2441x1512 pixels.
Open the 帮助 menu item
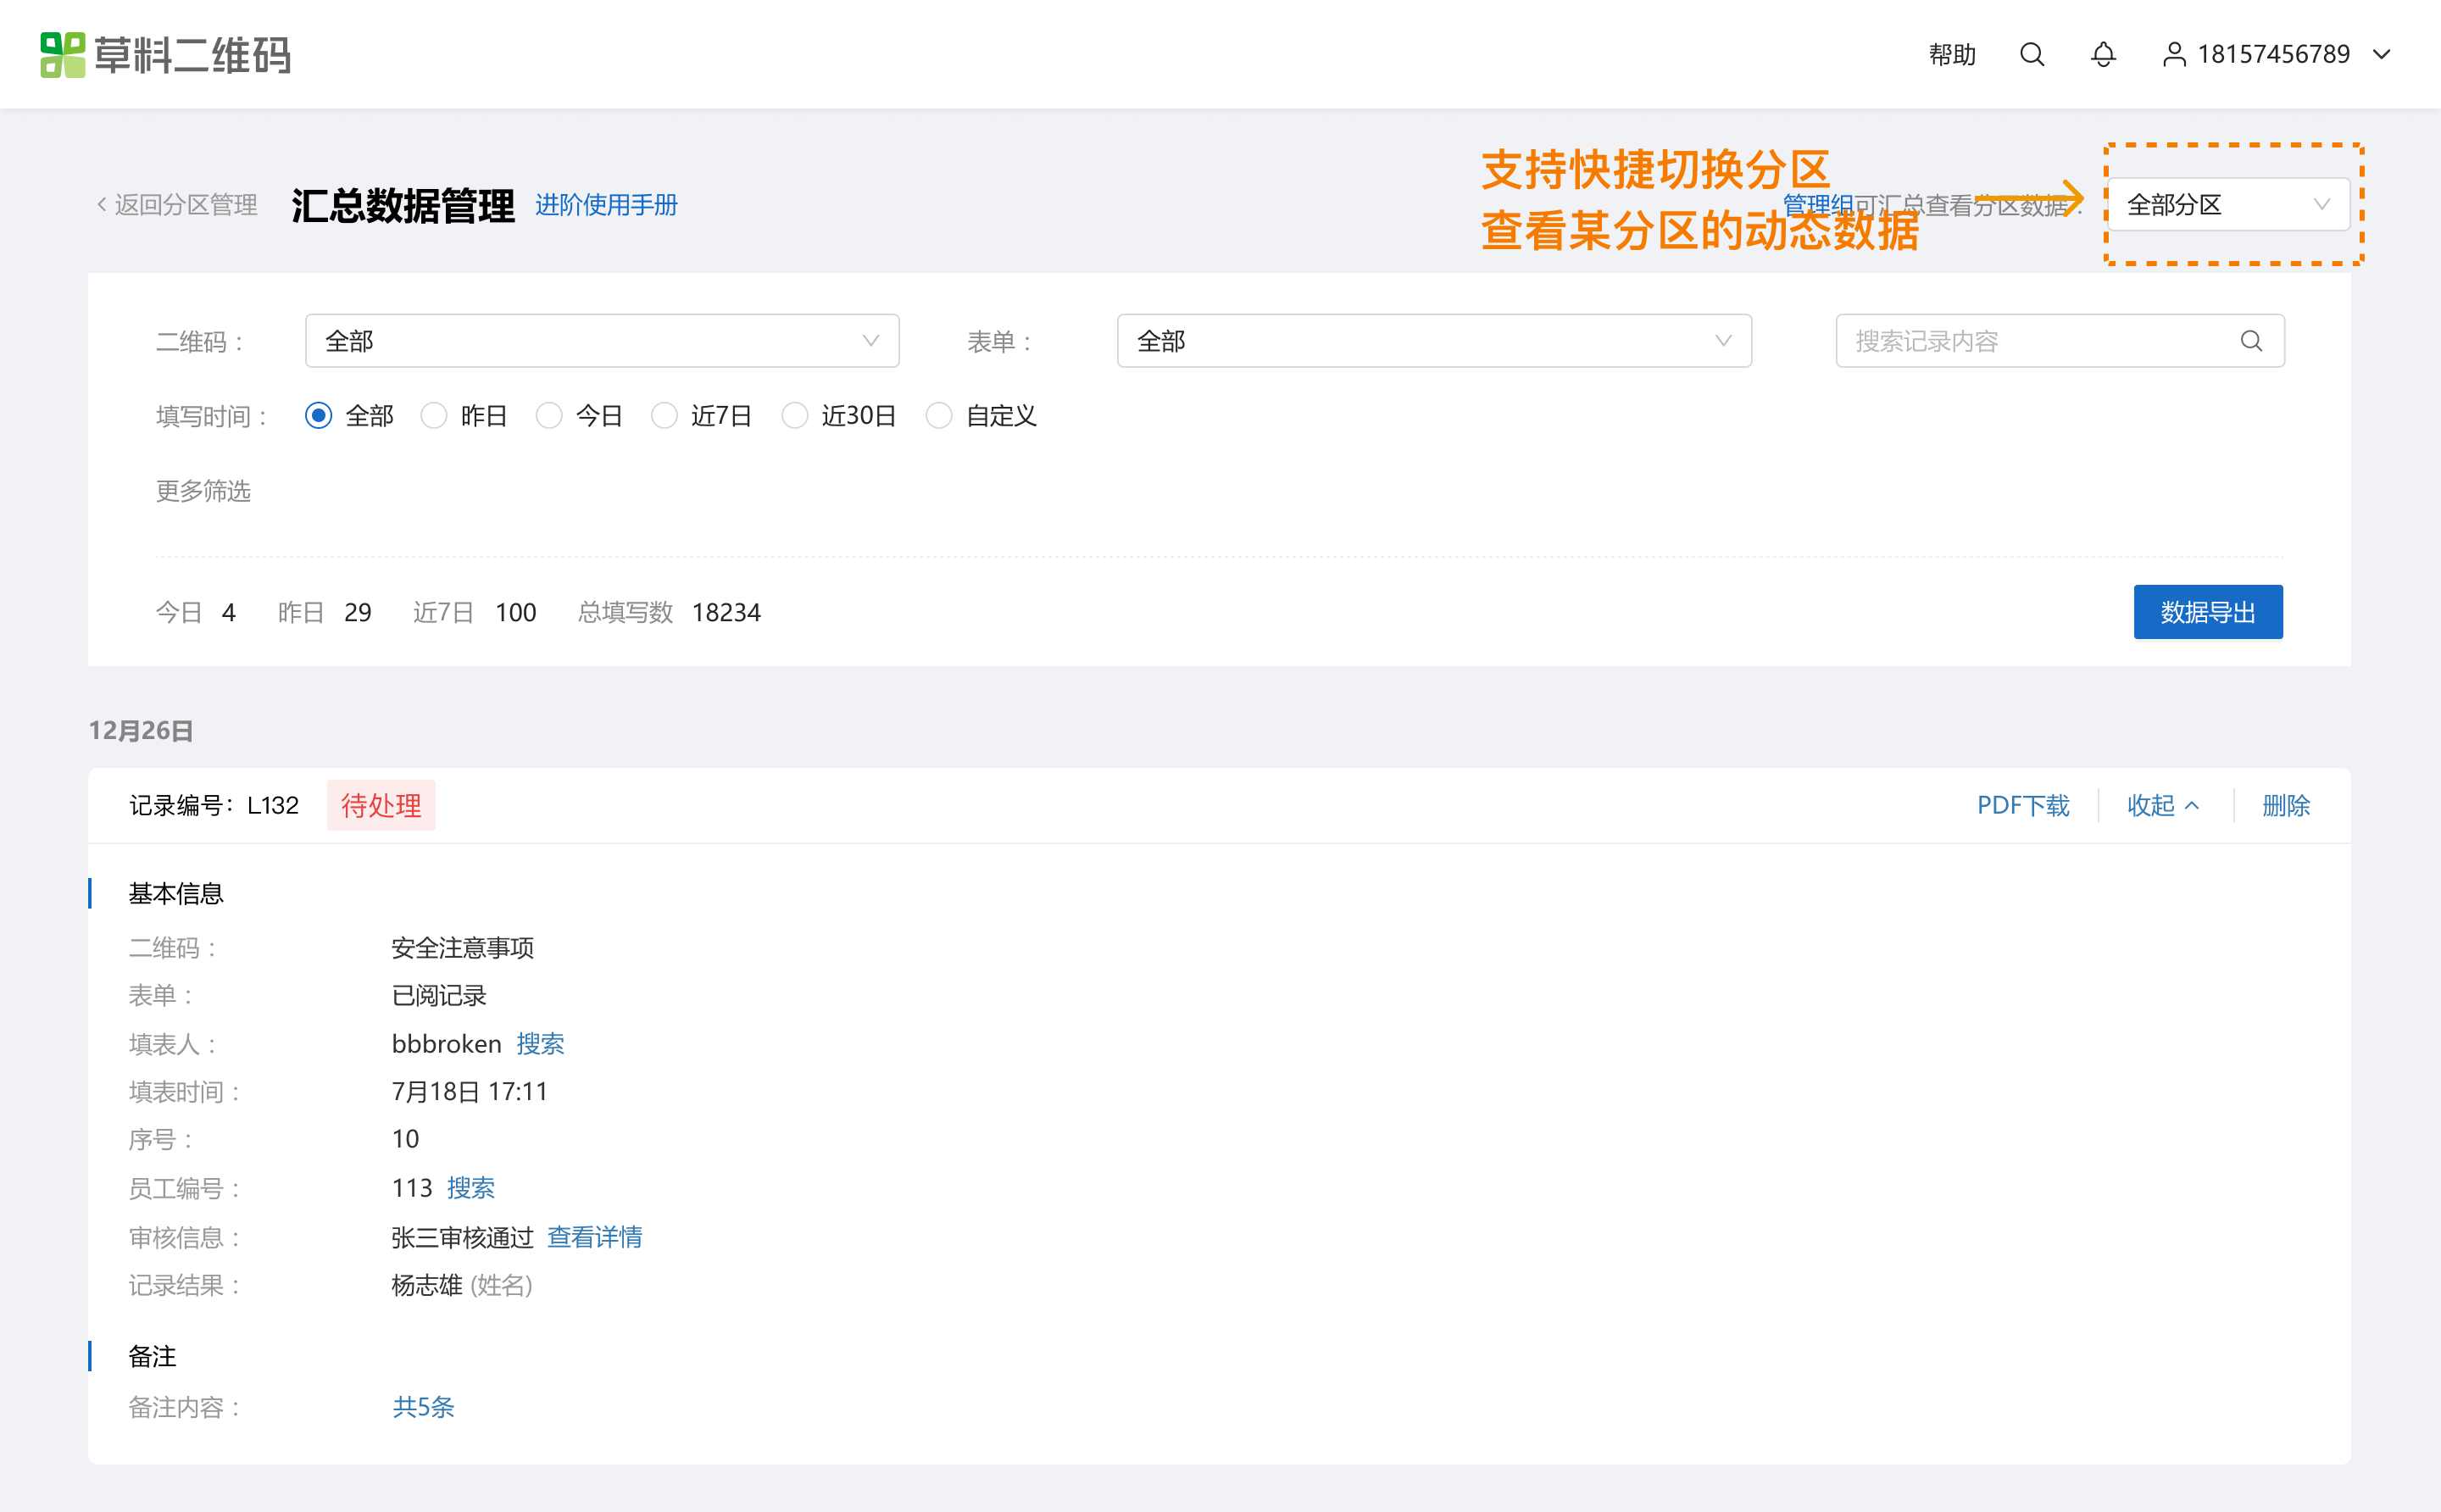(x=1952, y=54)
